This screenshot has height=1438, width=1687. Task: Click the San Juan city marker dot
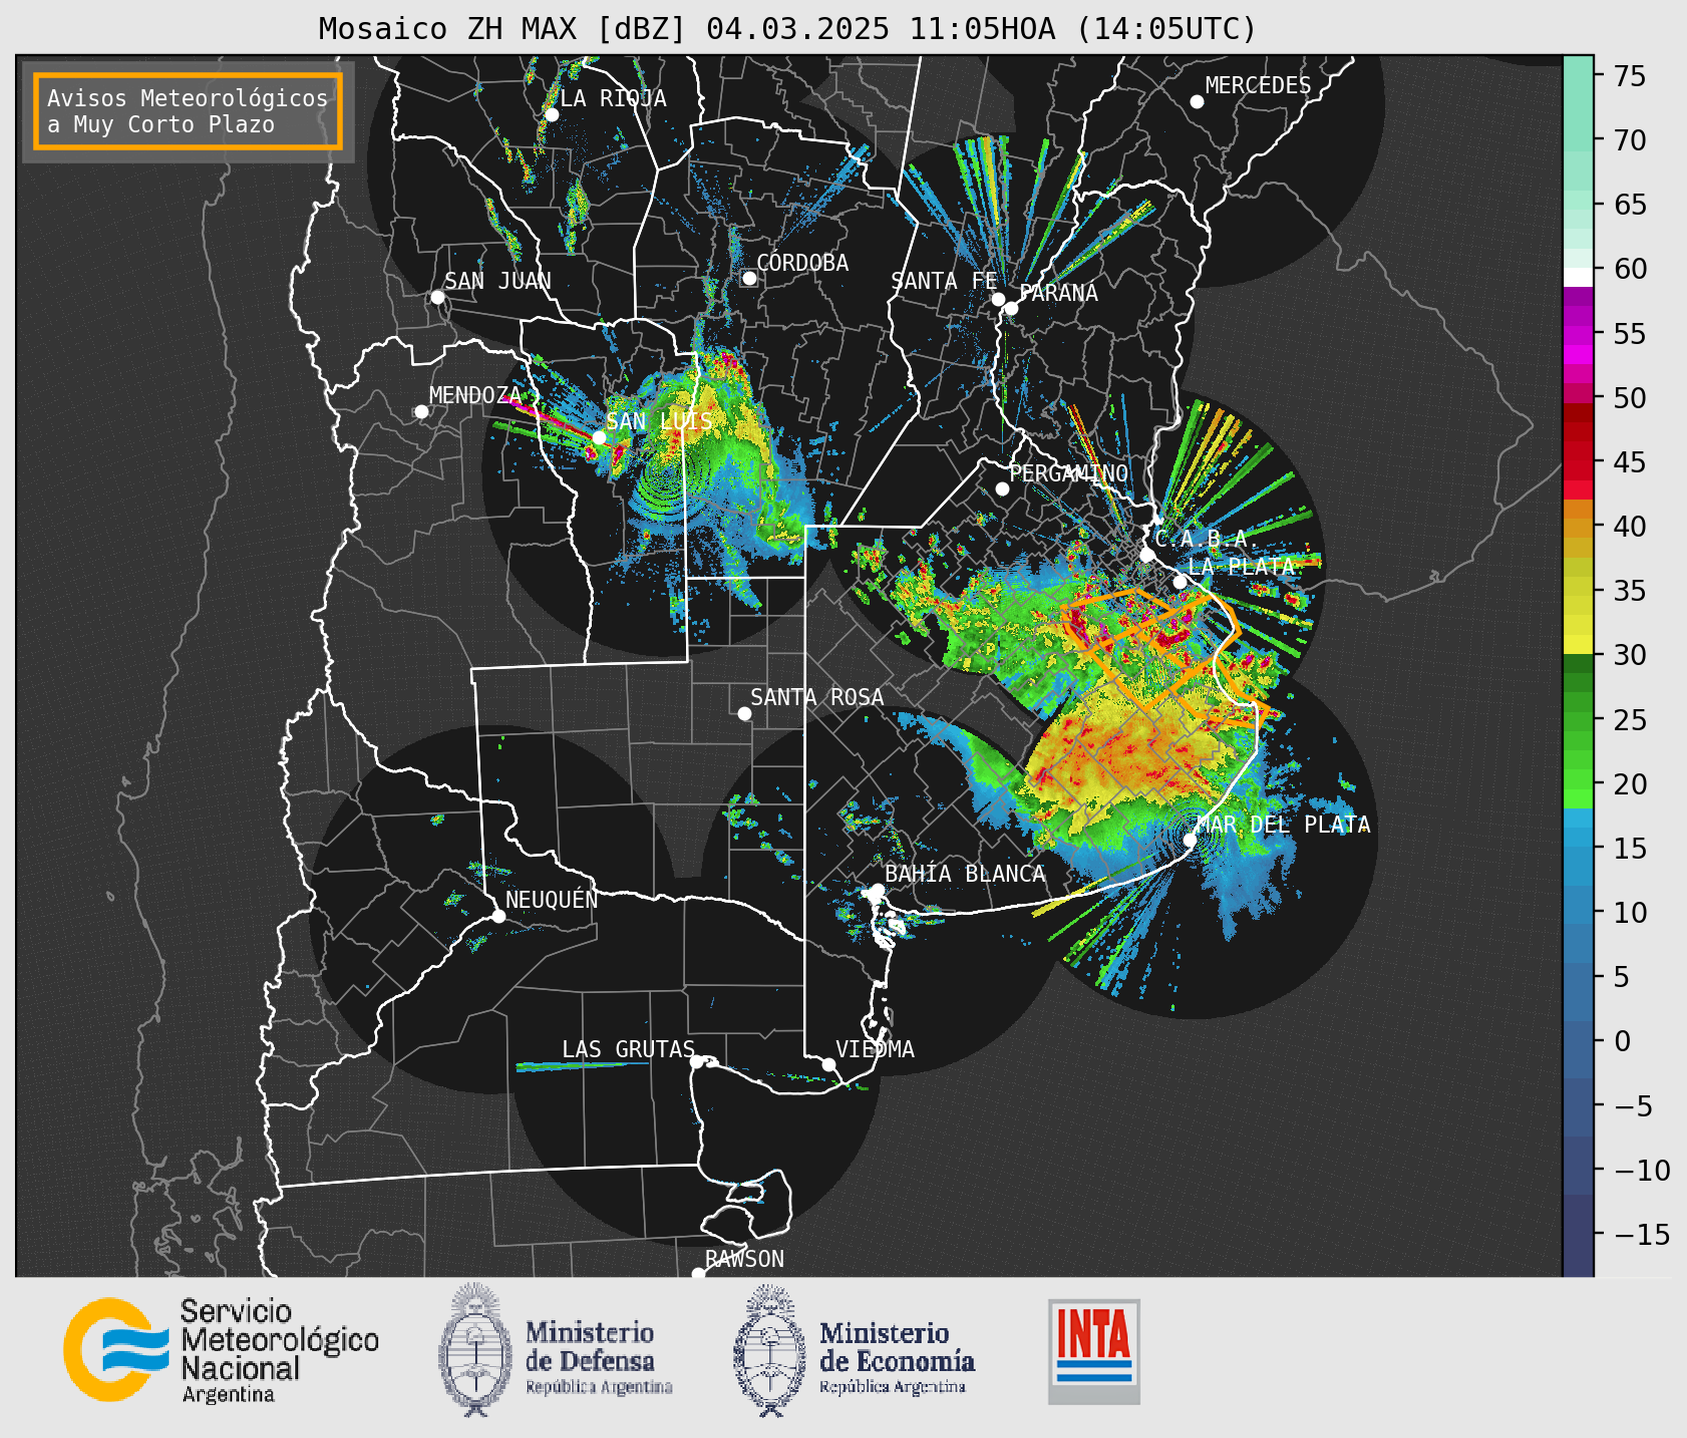437,297
